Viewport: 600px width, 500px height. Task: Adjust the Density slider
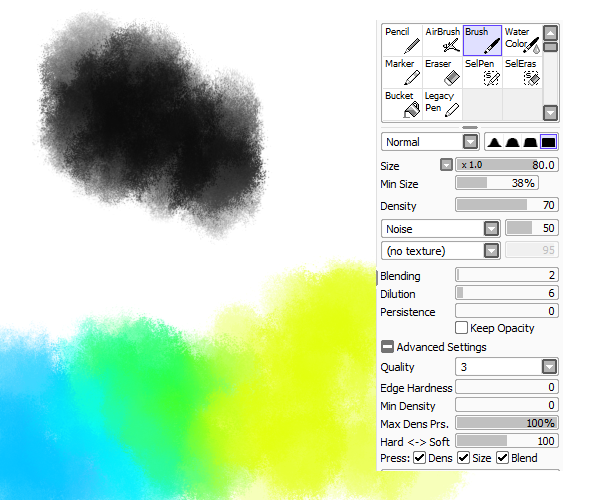507,205
